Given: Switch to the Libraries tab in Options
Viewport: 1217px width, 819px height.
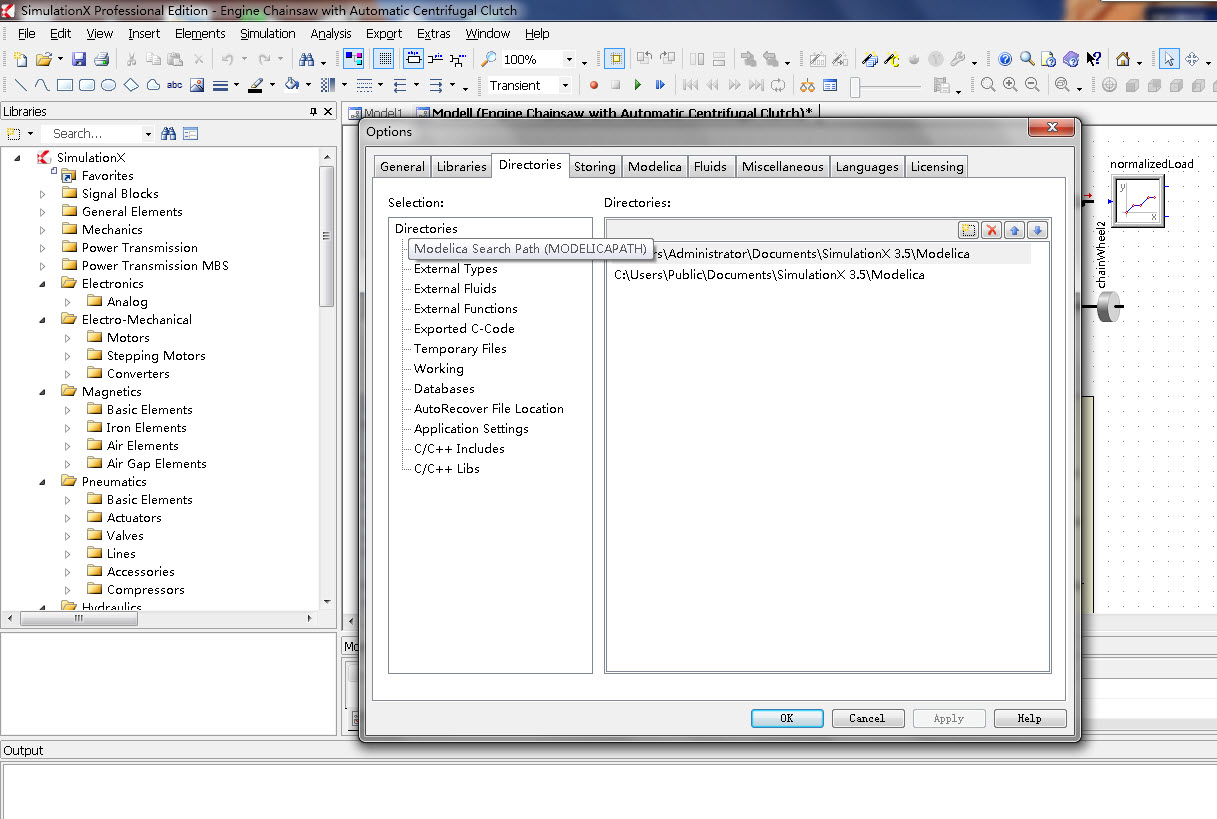Looking at the screenshot, I should pyautogui.click(x=461, y=167).
